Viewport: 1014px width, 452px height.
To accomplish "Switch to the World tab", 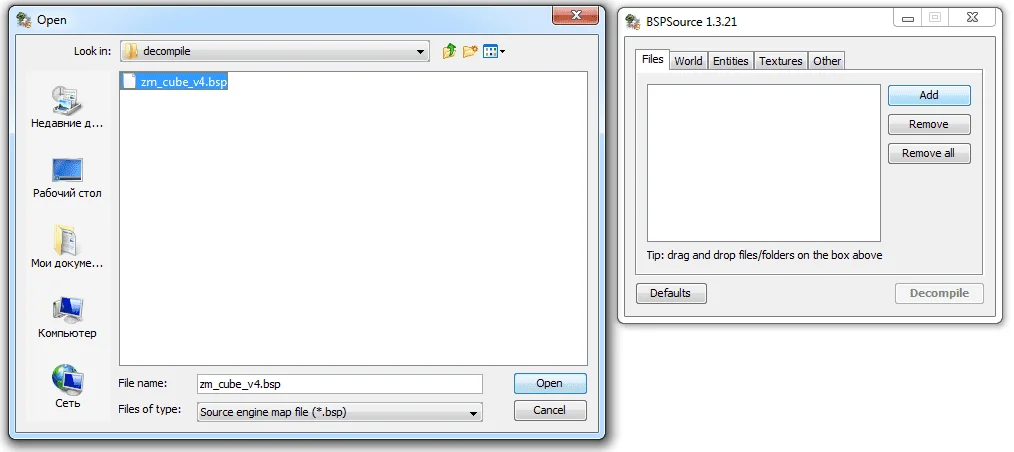I will [x=688, y=61].
